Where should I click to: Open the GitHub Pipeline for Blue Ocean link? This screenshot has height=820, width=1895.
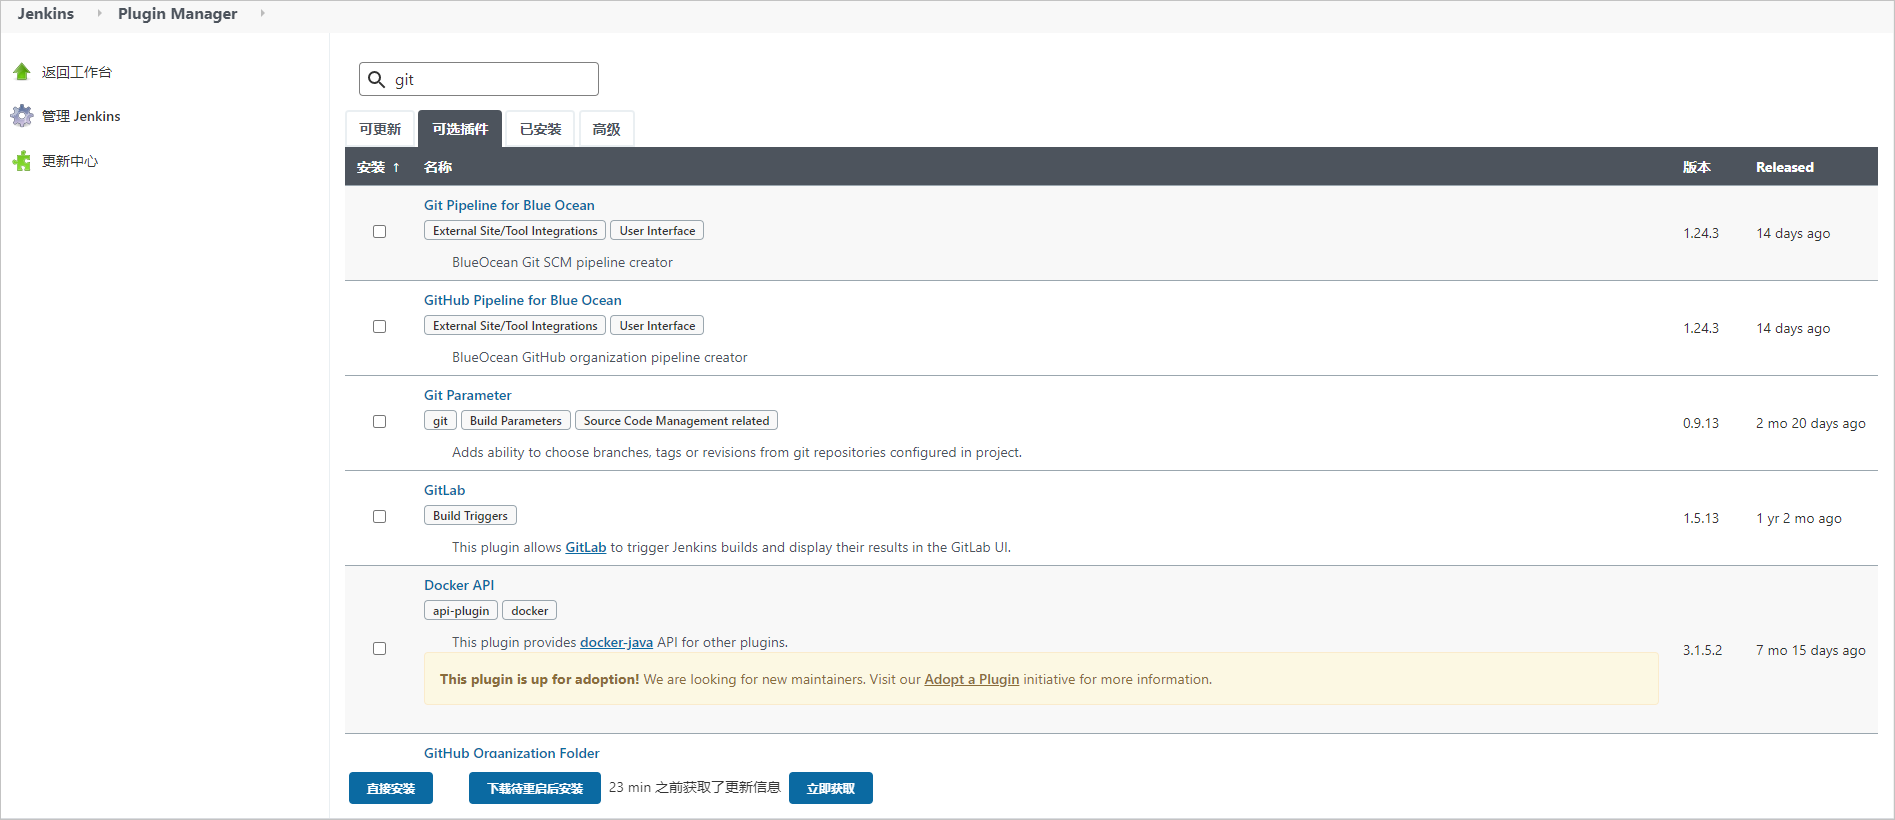click(523, 300)
